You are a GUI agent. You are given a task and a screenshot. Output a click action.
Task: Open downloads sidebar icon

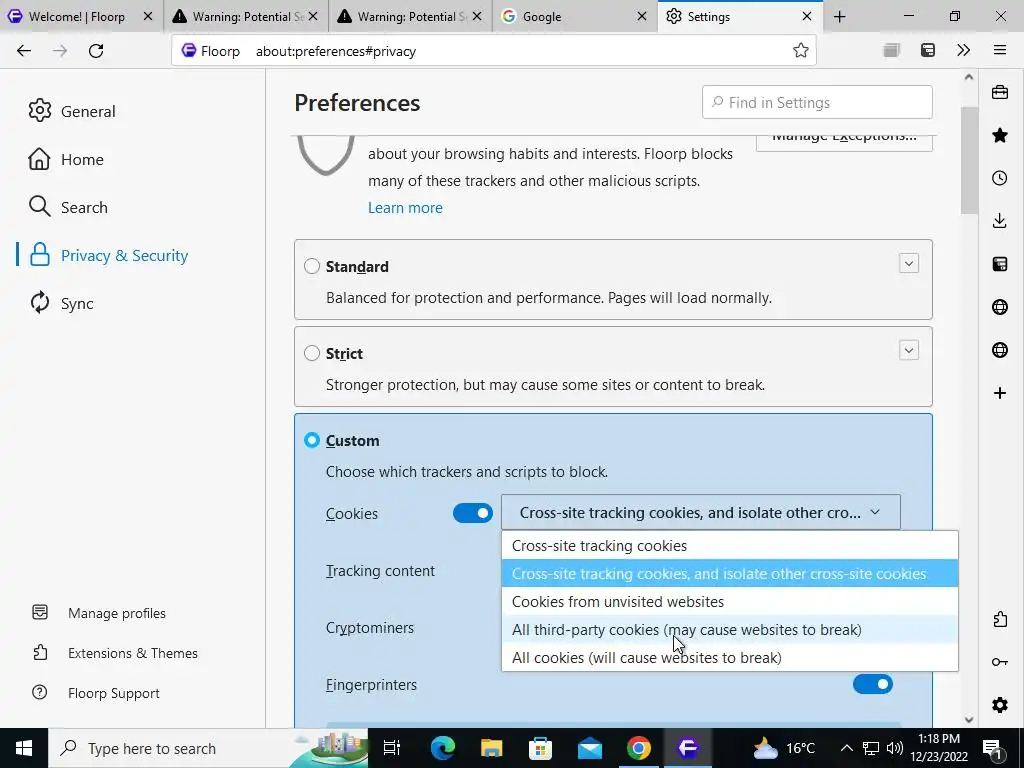pos(1000,221)
